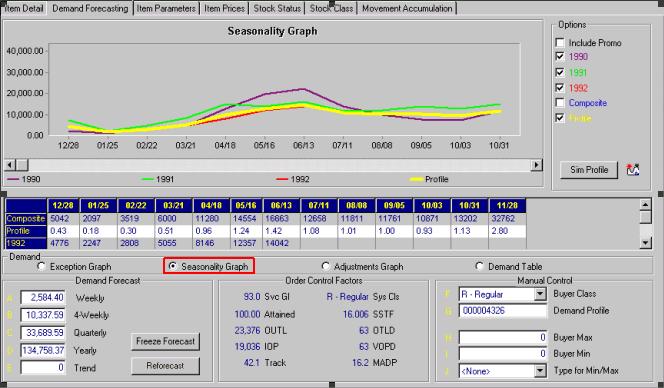The height and width of the screenshot is (388, 664).
Task: Click the data table's up scroll arrow
Action: [645, 205]
